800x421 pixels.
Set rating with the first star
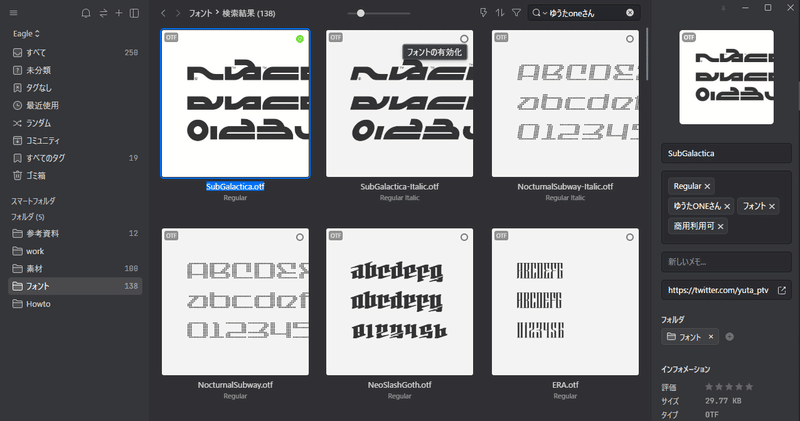[709, 387]
